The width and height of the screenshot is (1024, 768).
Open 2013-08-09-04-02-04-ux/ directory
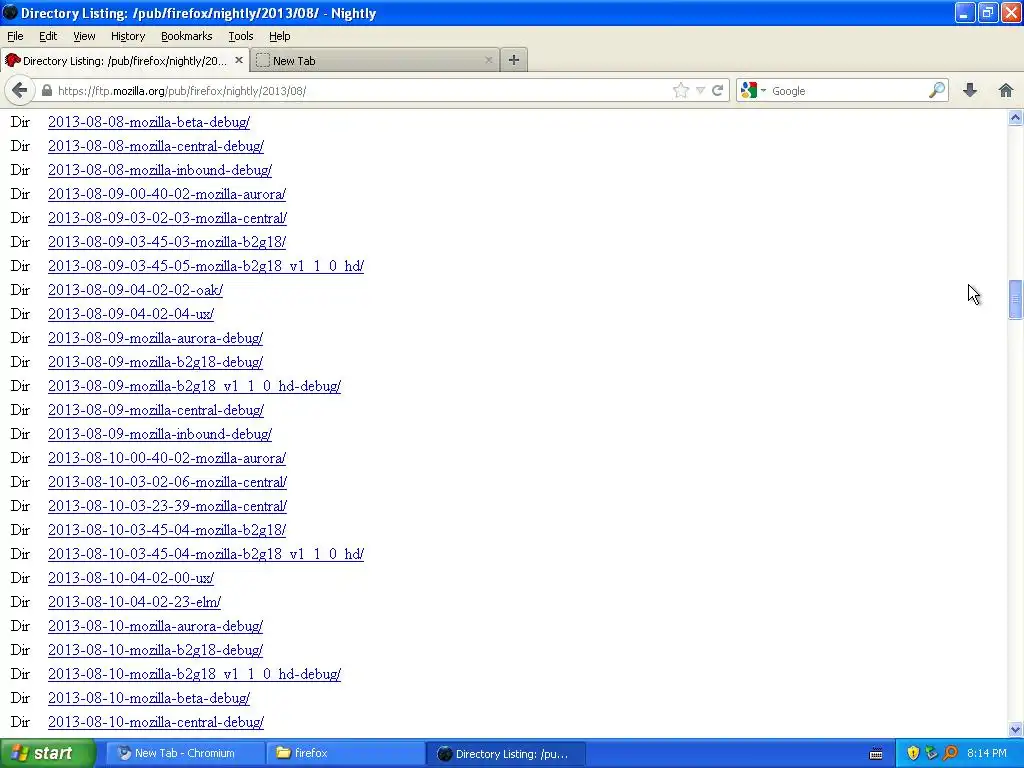[131, 314]
